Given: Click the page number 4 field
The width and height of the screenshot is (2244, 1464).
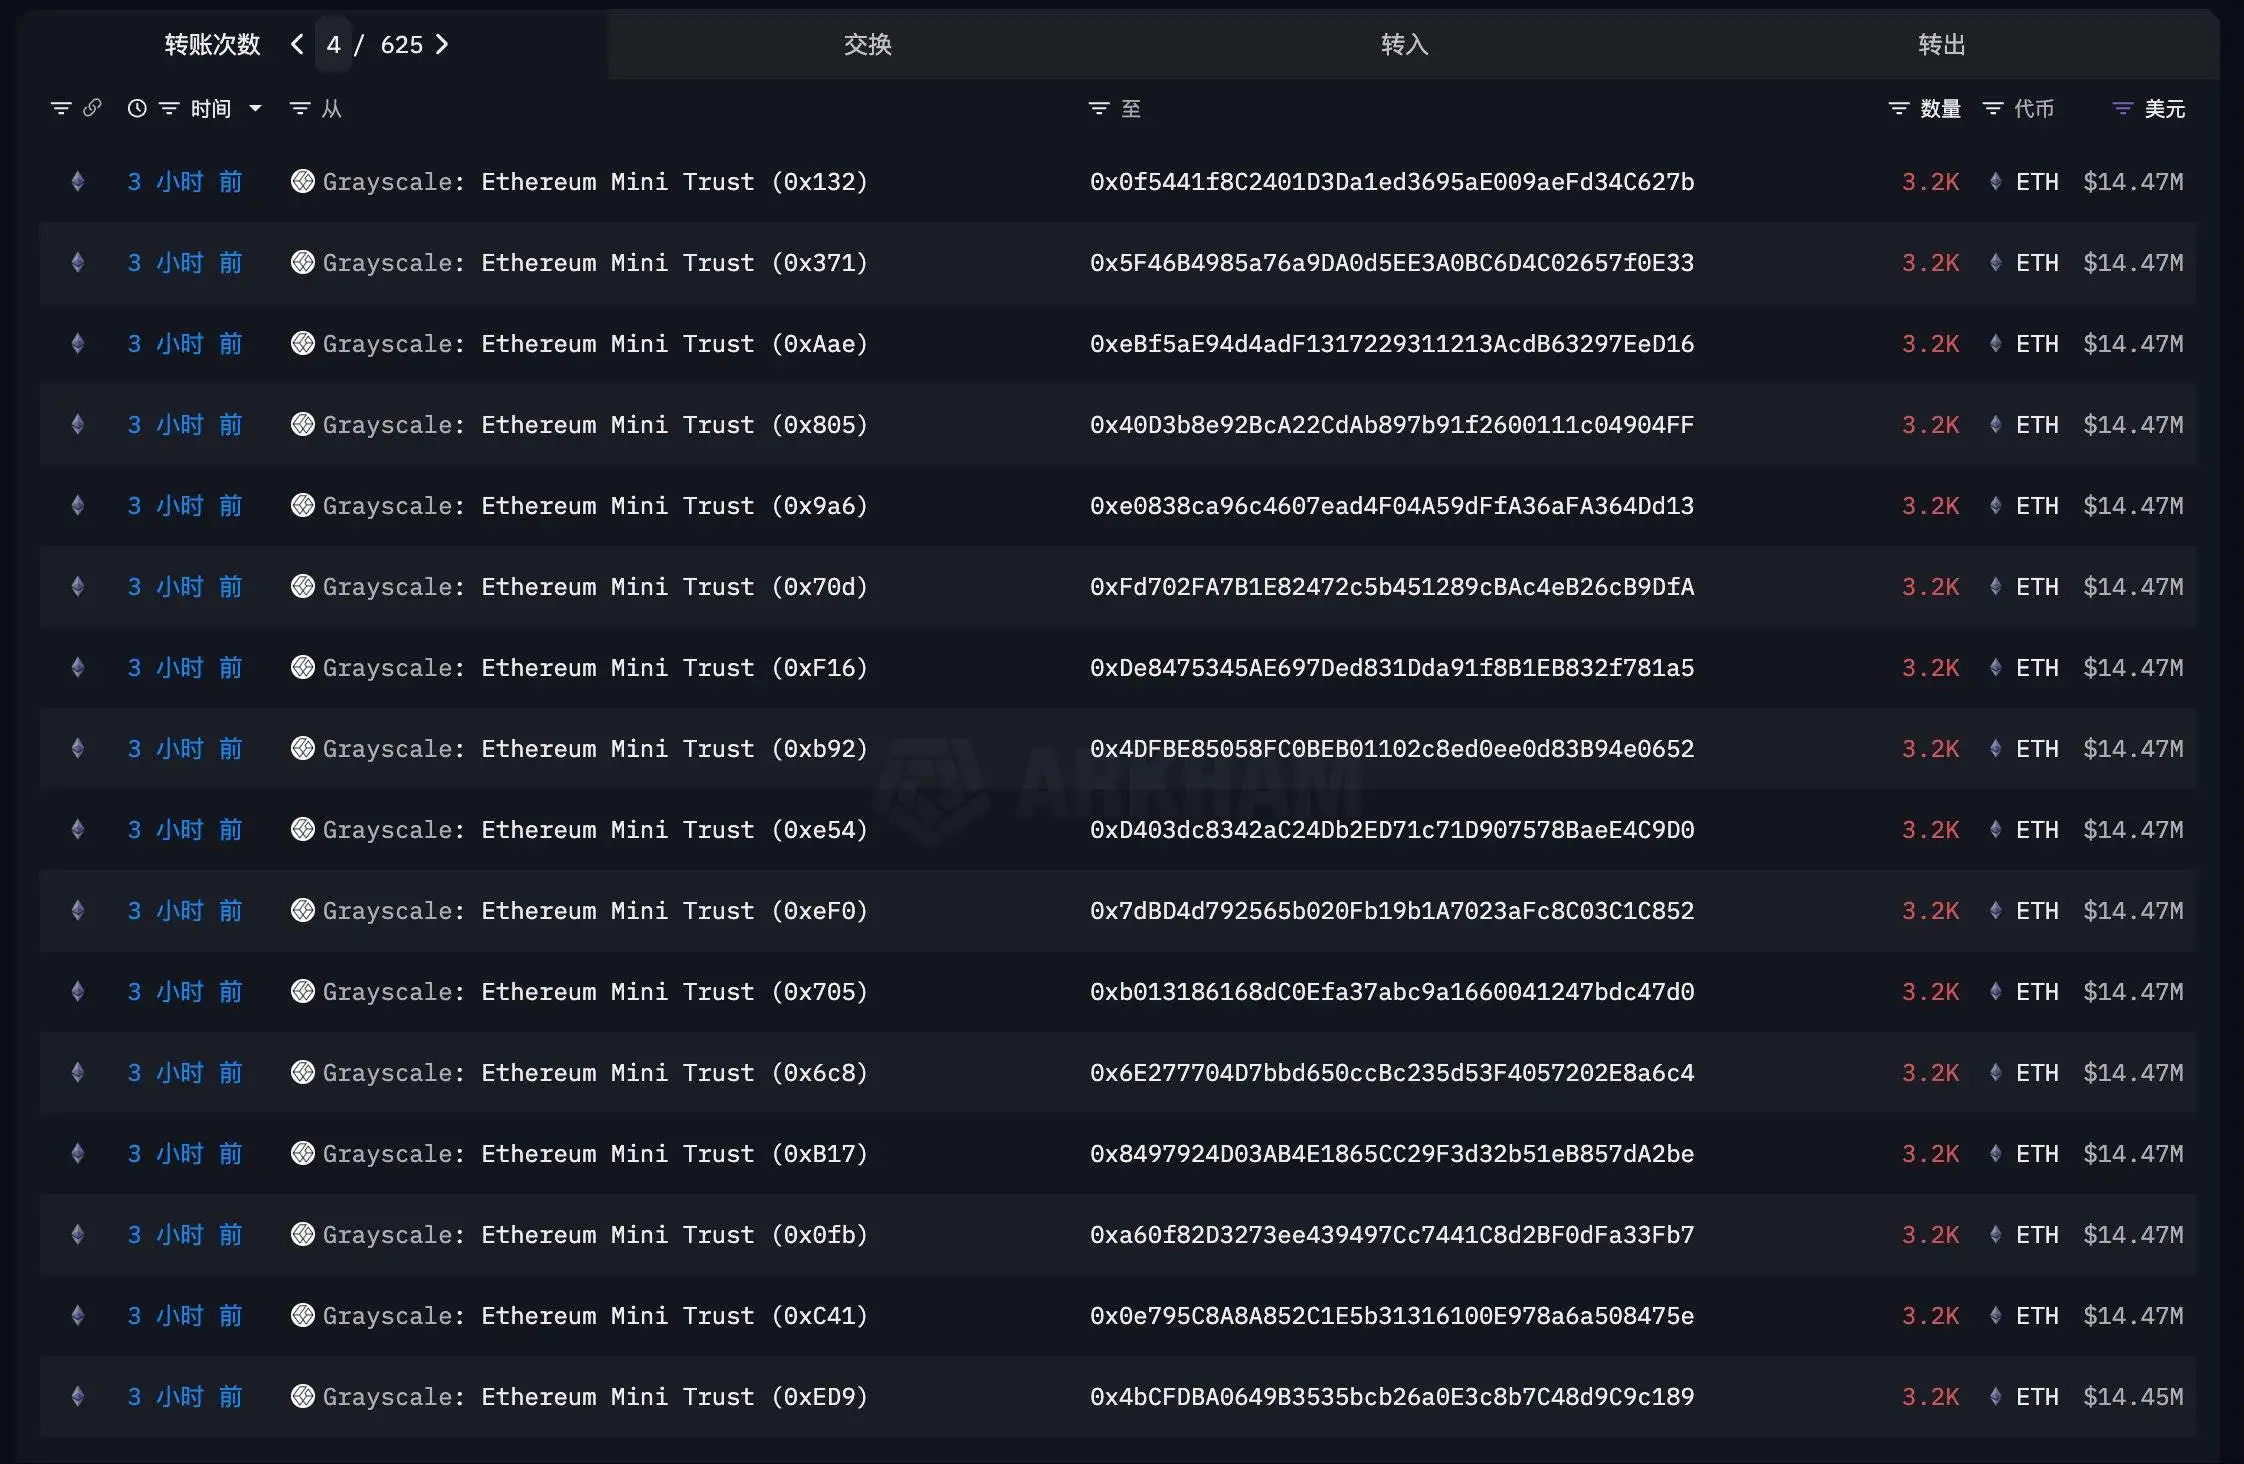Looking at the screenshot, I should click(x=334, y=45).
